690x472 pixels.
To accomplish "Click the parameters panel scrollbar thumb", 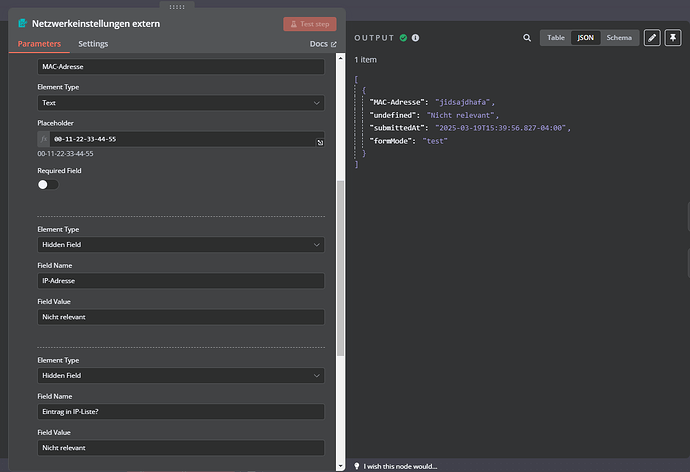I will pyautogui.click(x=340, y=268).
